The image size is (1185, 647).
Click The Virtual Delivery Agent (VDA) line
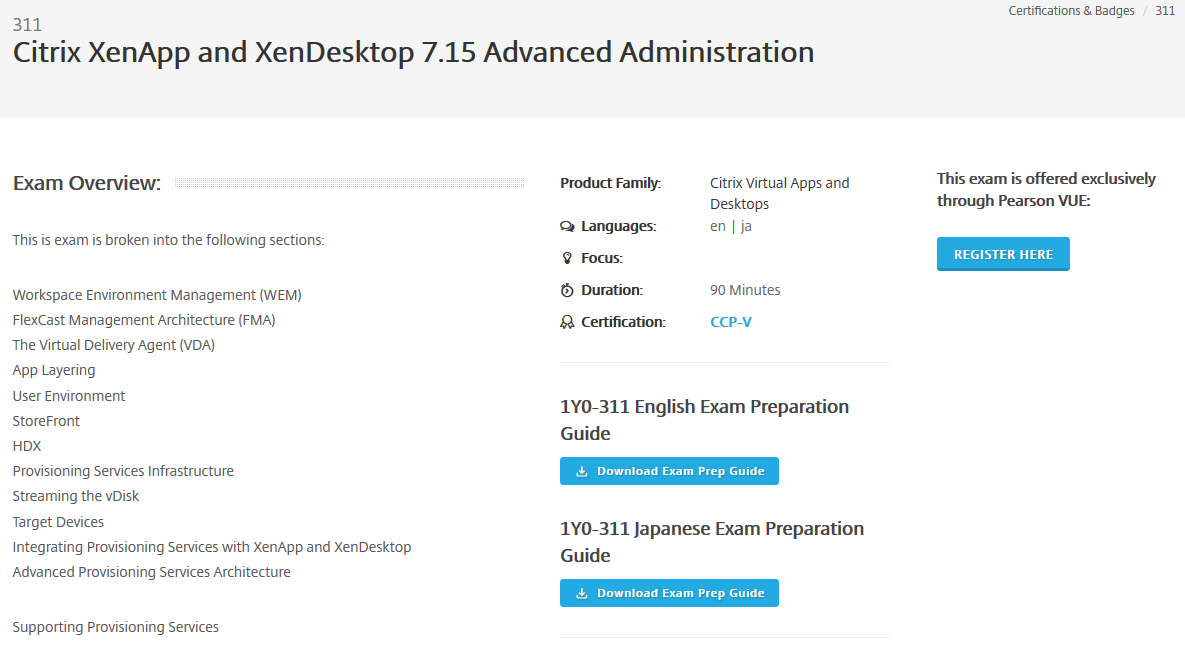pos(113,345)
